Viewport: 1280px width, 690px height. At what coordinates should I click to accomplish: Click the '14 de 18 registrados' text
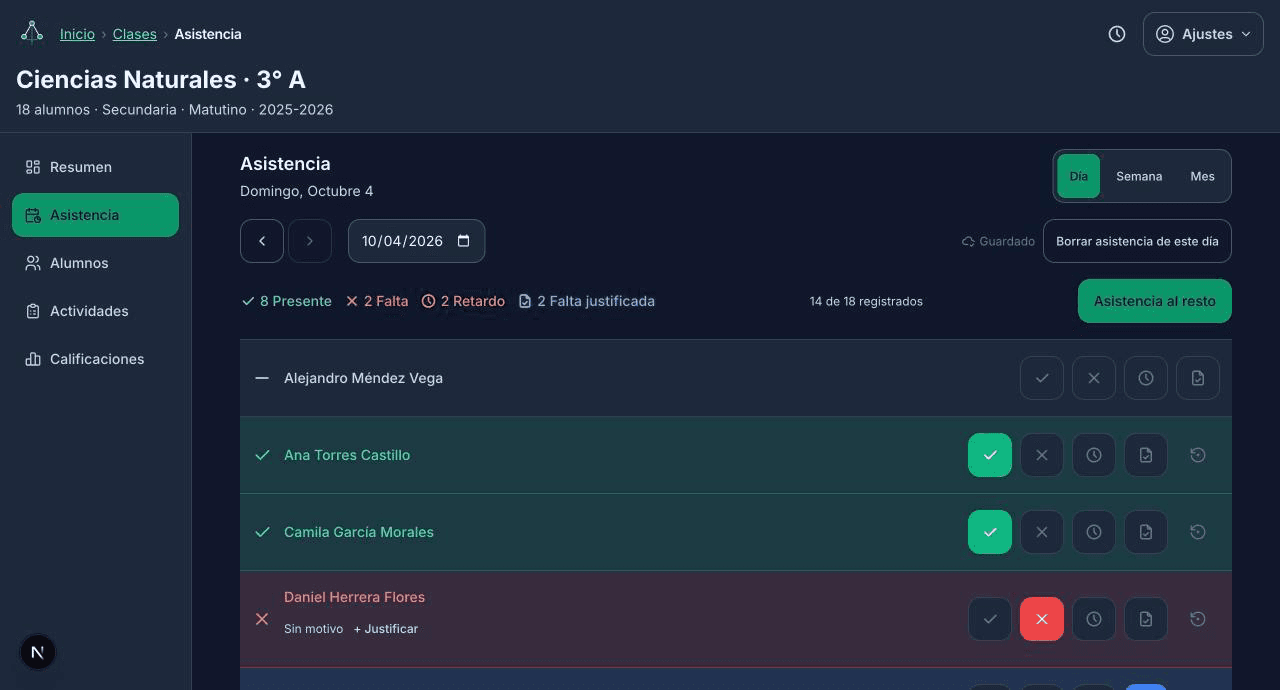[866, 301]
